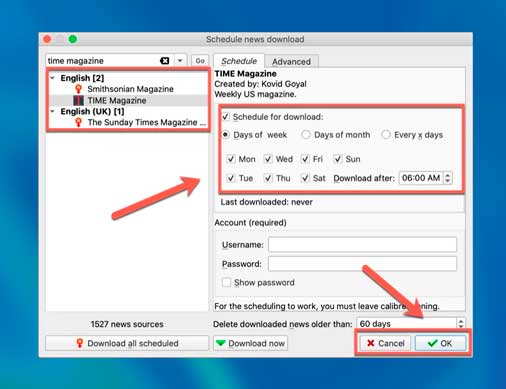Click the Download after time field

click(421, 178)
